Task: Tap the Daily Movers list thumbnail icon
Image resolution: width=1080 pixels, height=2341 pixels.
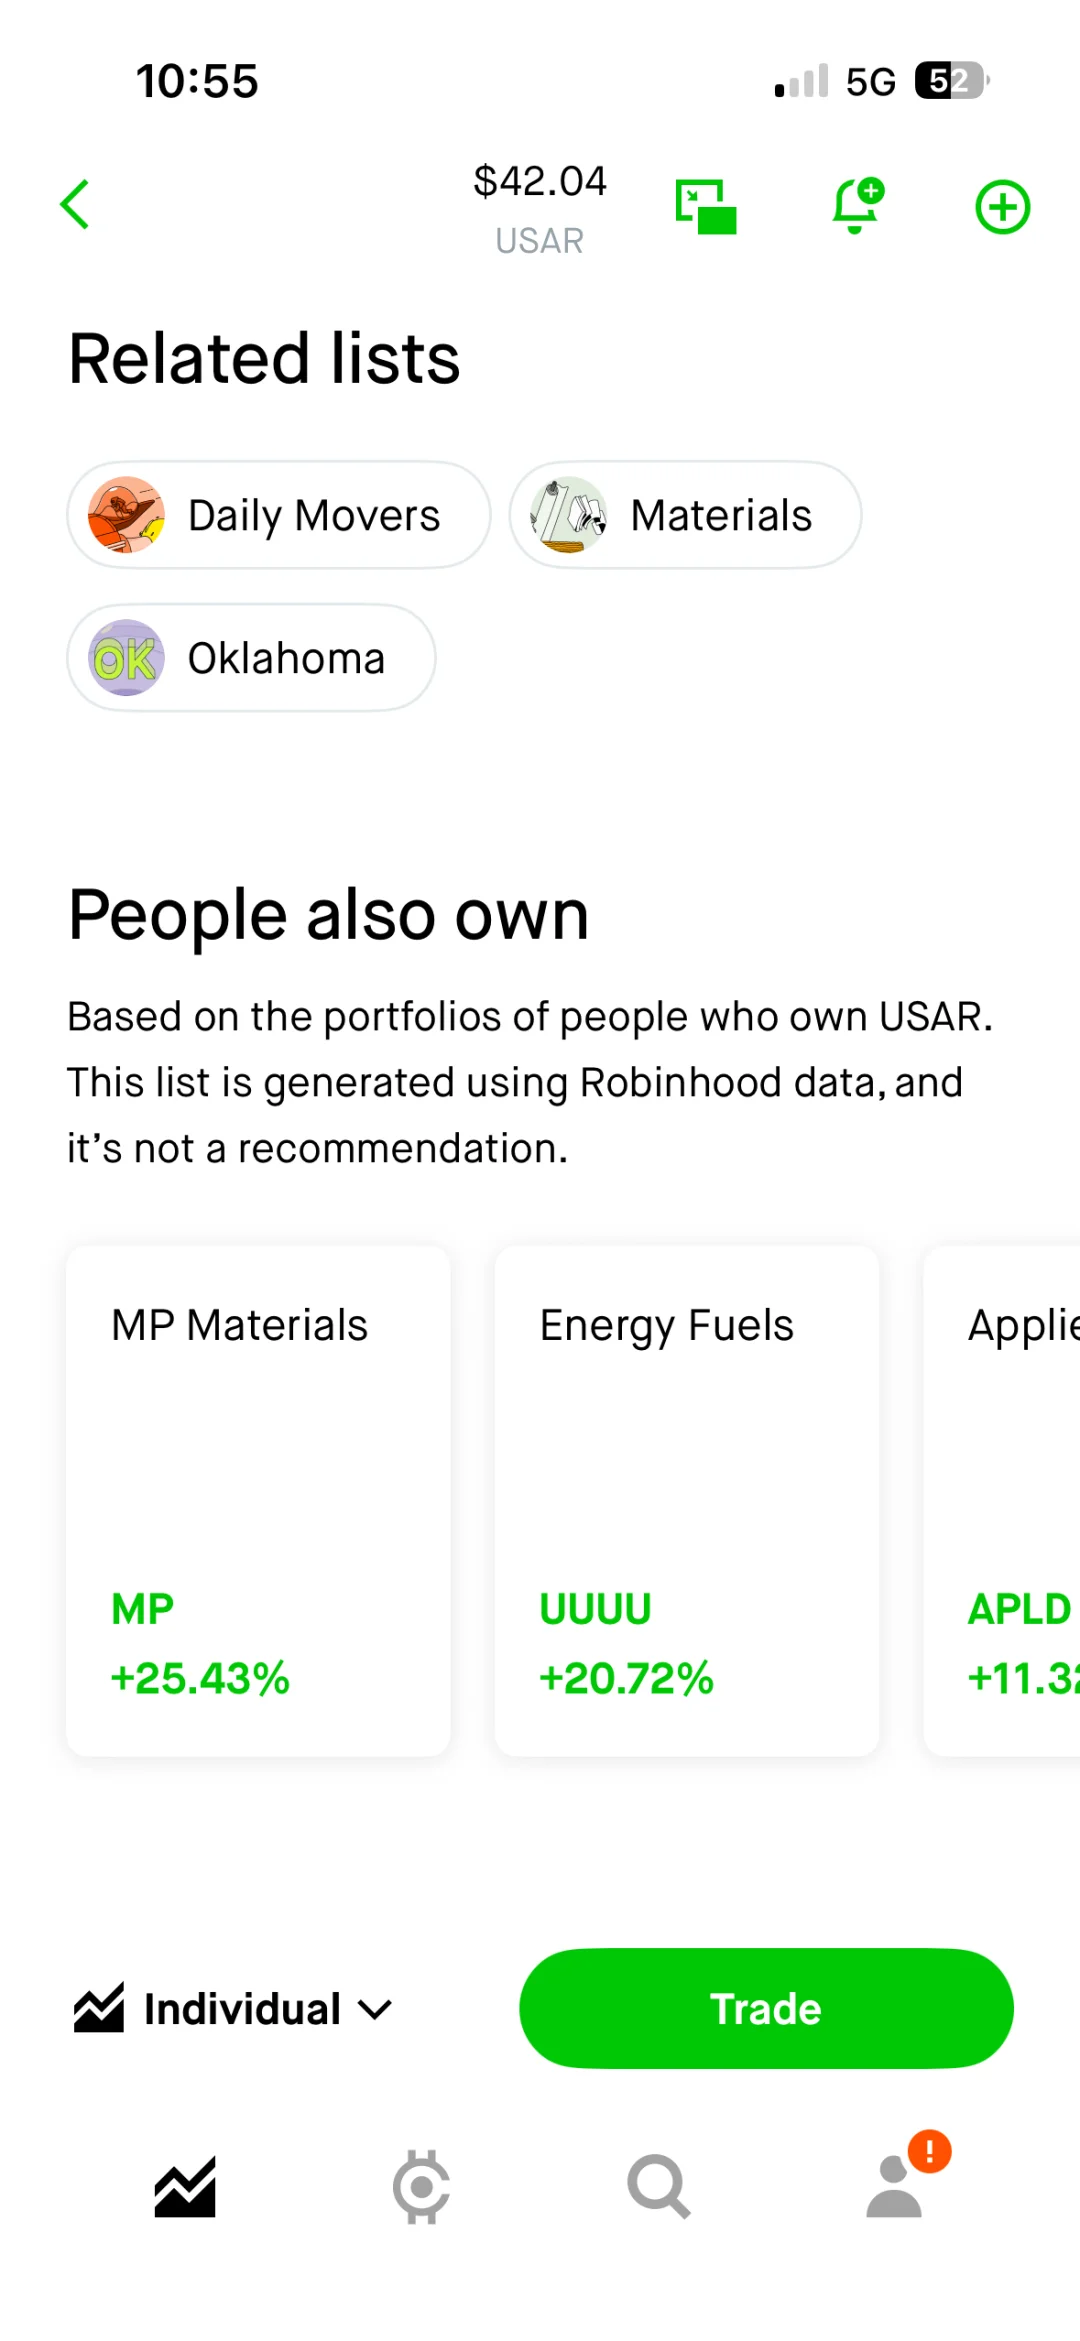Action: pyautogui.click(x=126, y=515)
